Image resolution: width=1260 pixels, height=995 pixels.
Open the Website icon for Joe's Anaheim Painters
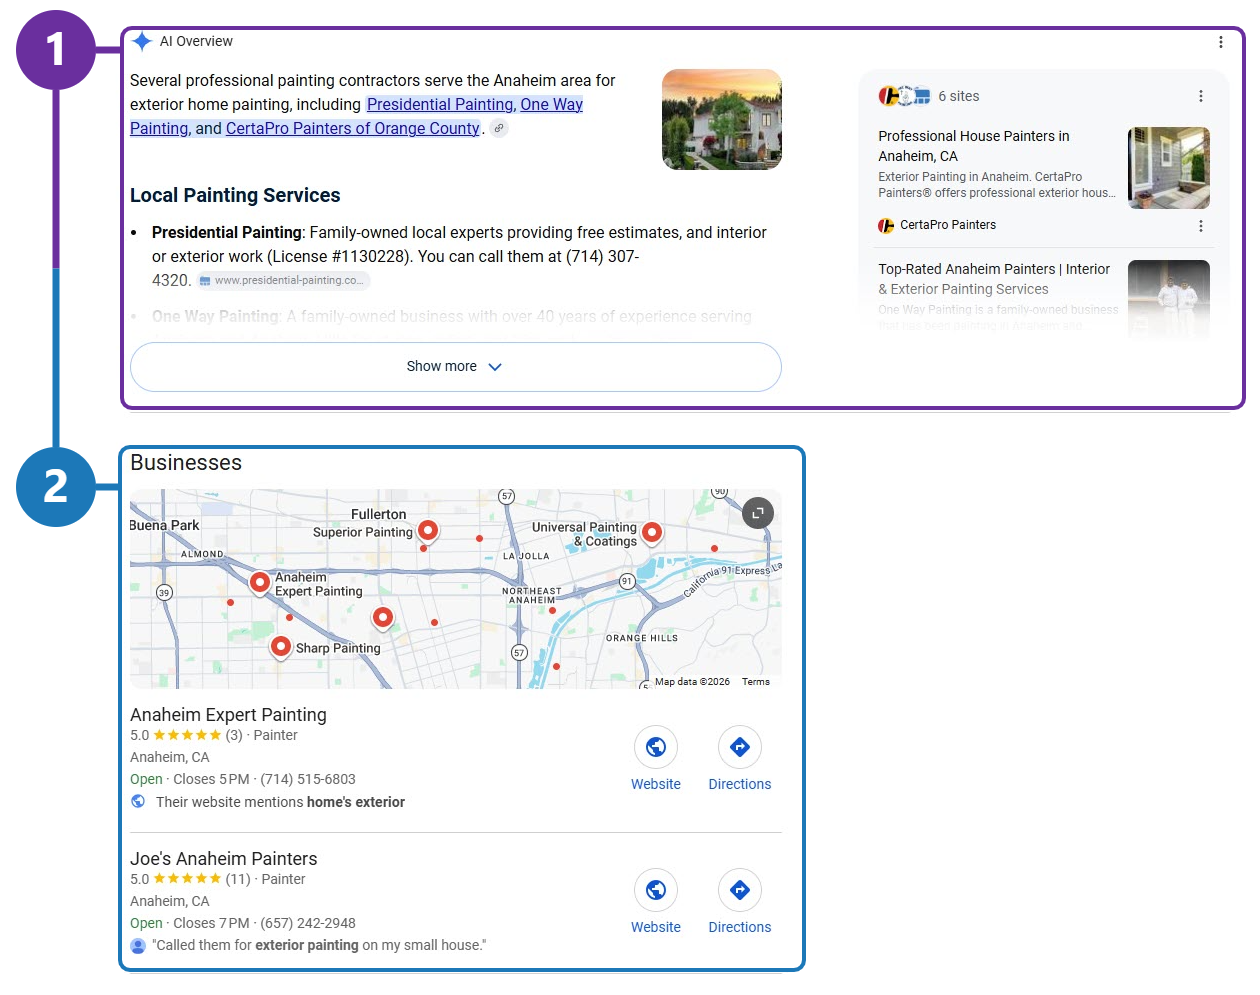656,890
